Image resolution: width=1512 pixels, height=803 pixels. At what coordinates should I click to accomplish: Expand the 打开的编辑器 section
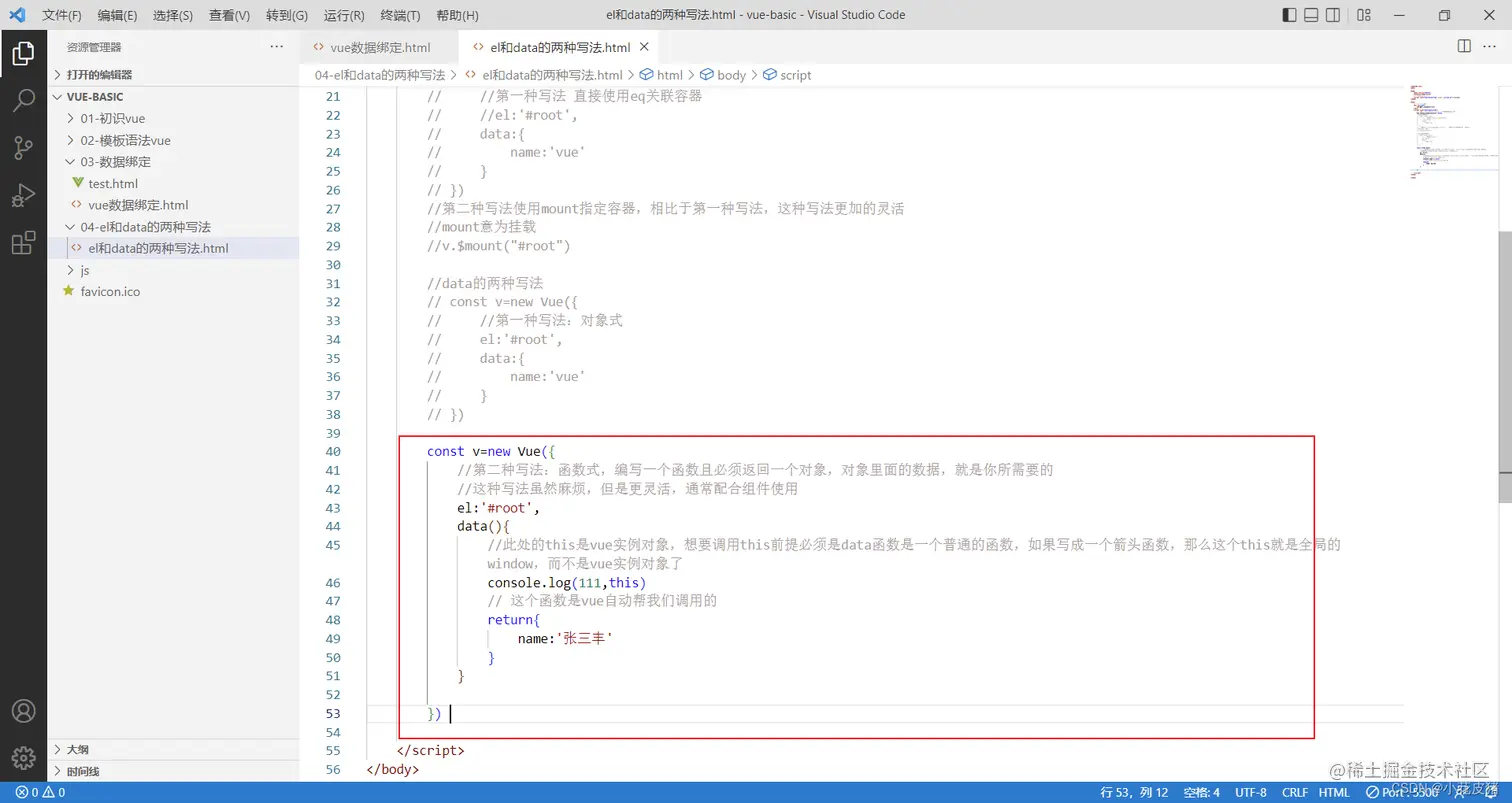(x=173, y=75)
